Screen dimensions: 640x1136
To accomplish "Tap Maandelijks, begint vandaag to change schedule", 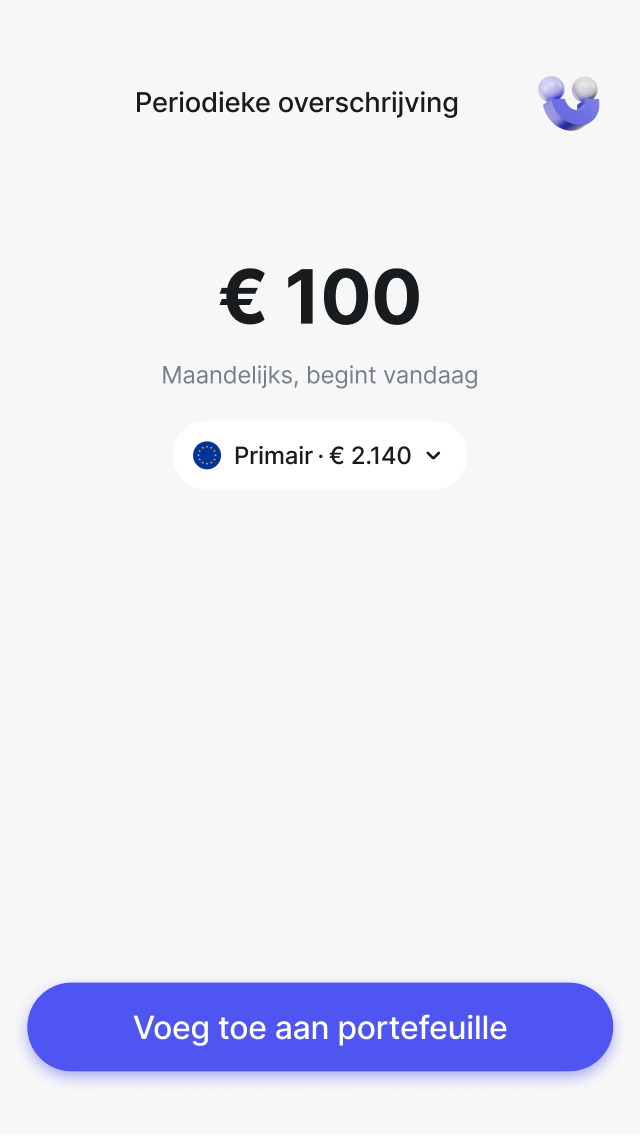I will tap(319, 375).
